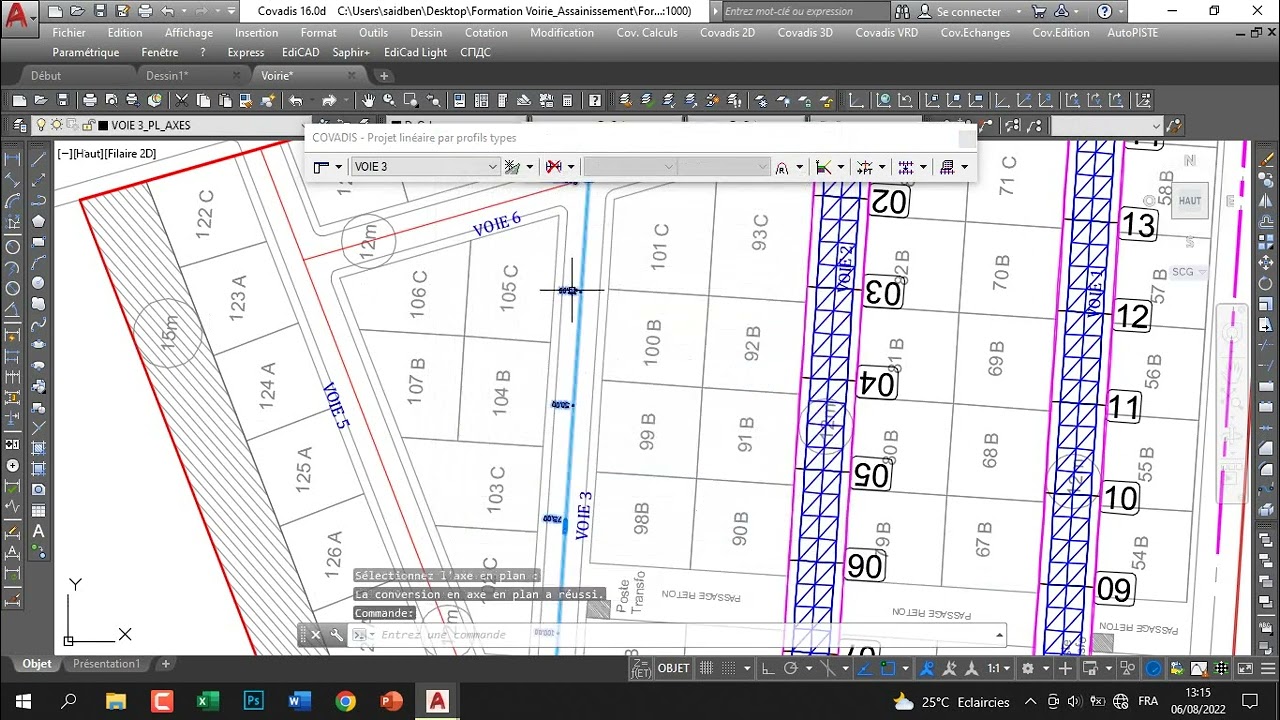This screenshot has height=720, width=1280.
Task: Toggle Ortho mode in status bar
Action: [768, 668]
